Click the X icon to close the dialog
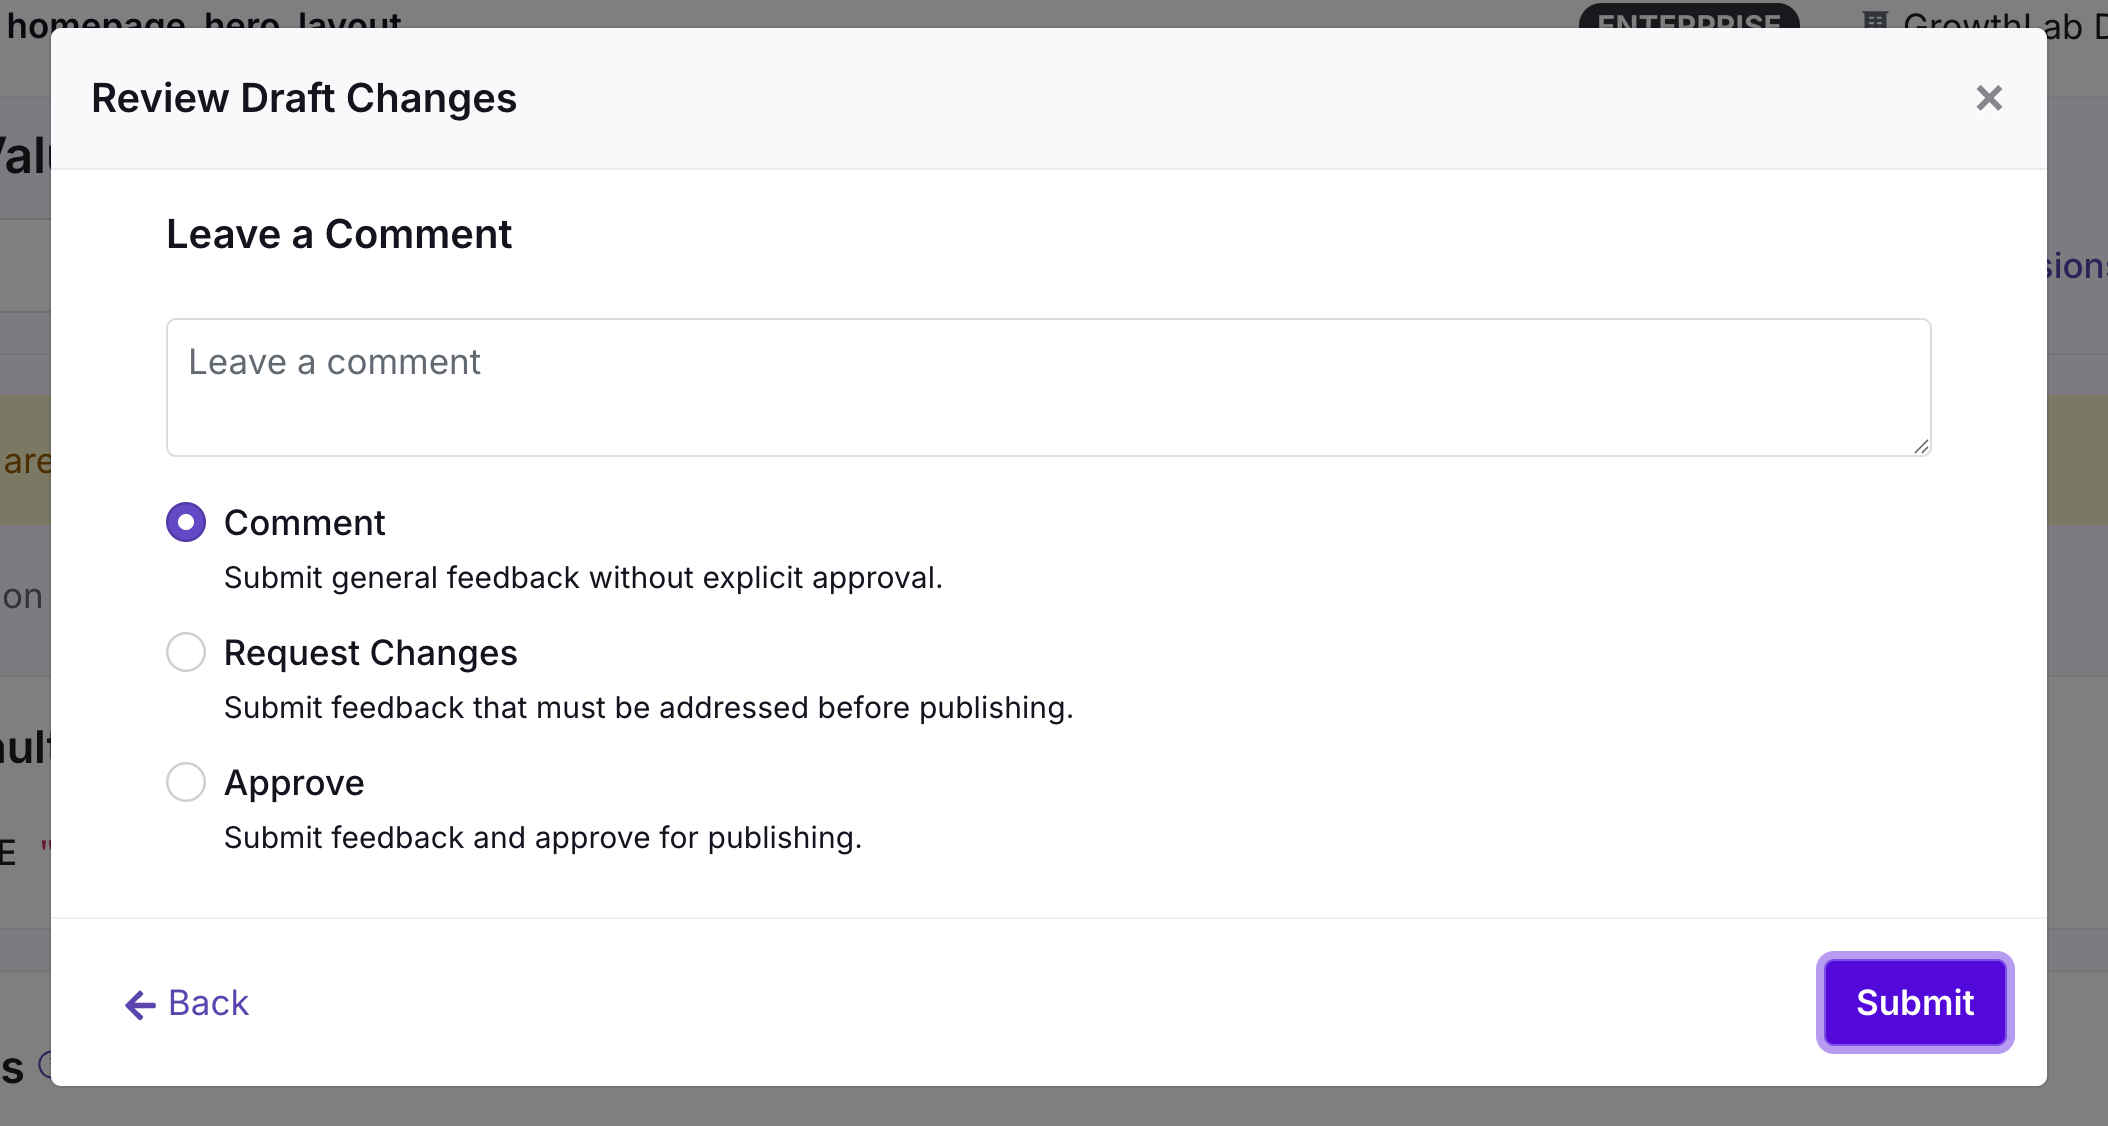 point(1989,97)
